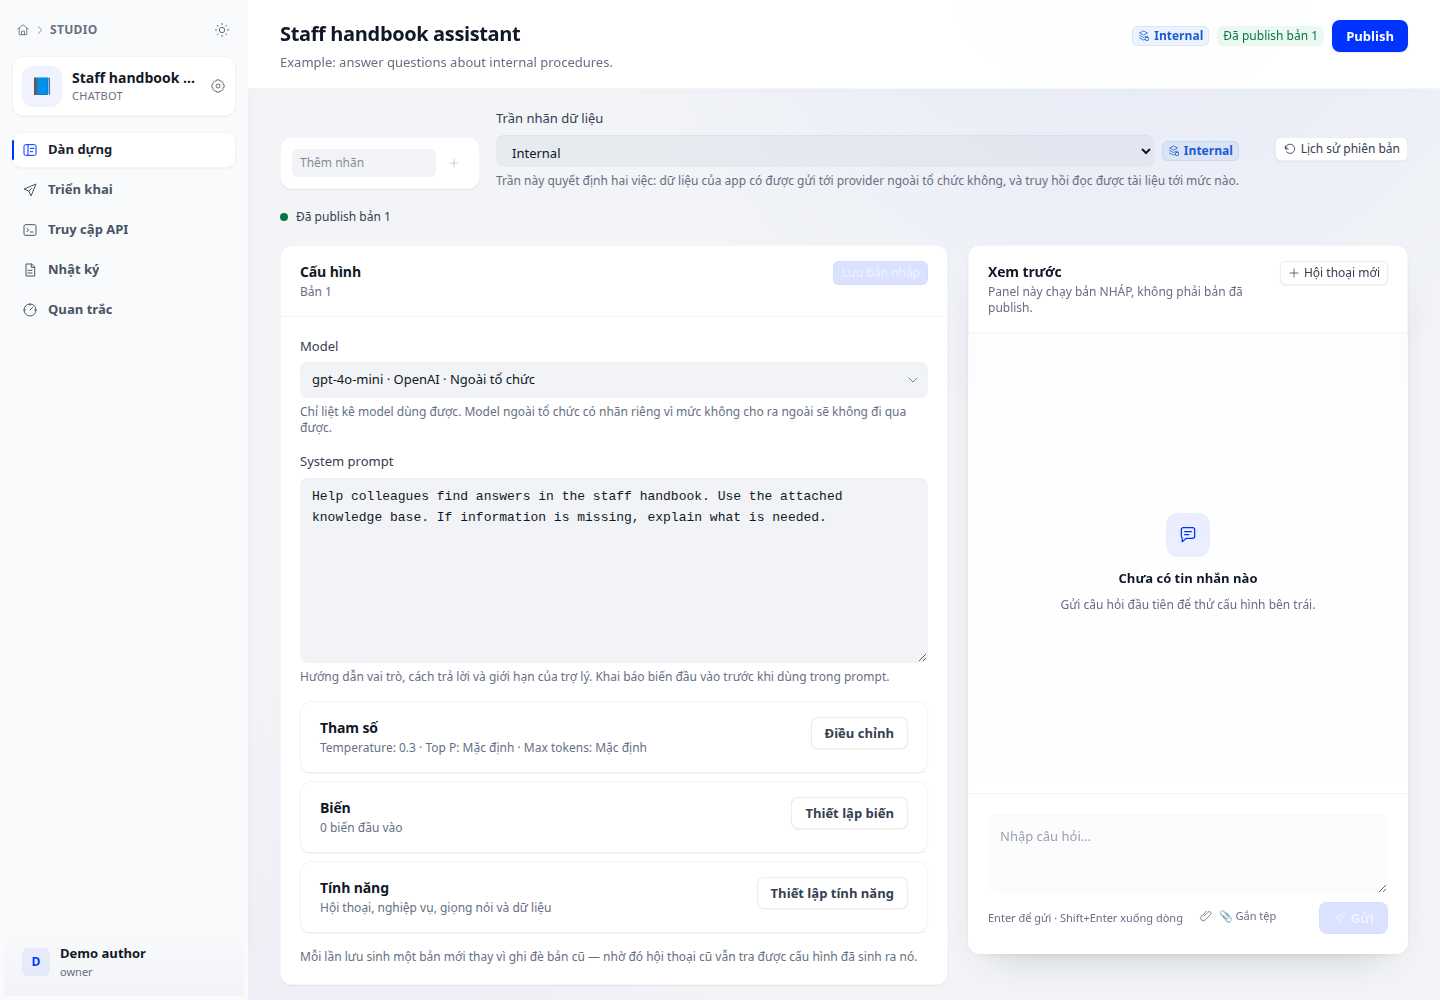Switch to Quan trắc monitoring page
Viewport: 1440px width, 1000px height.
point(124,310)
